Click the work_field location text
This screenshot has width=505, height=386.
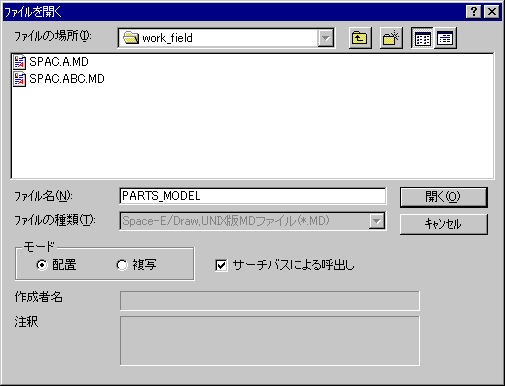(x=167, y=38)
